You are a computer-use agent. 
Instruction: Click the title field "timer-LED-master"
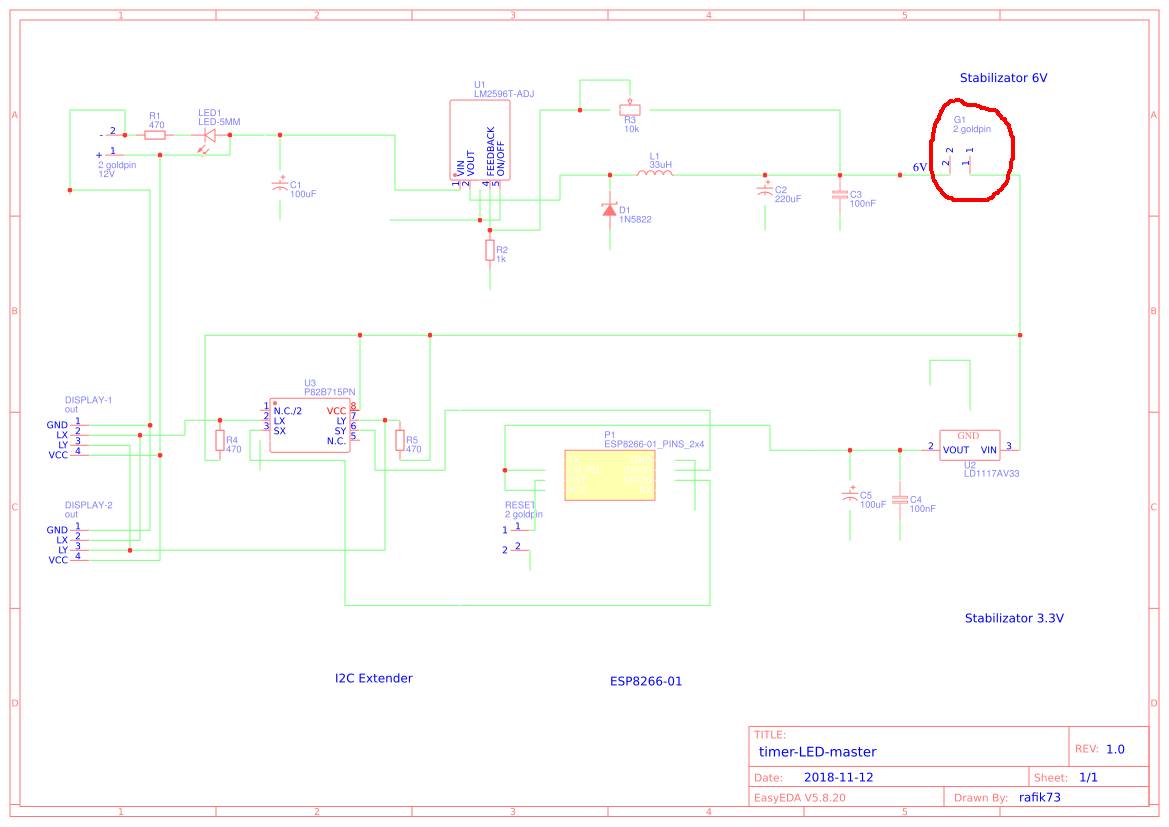coord(817,752)
